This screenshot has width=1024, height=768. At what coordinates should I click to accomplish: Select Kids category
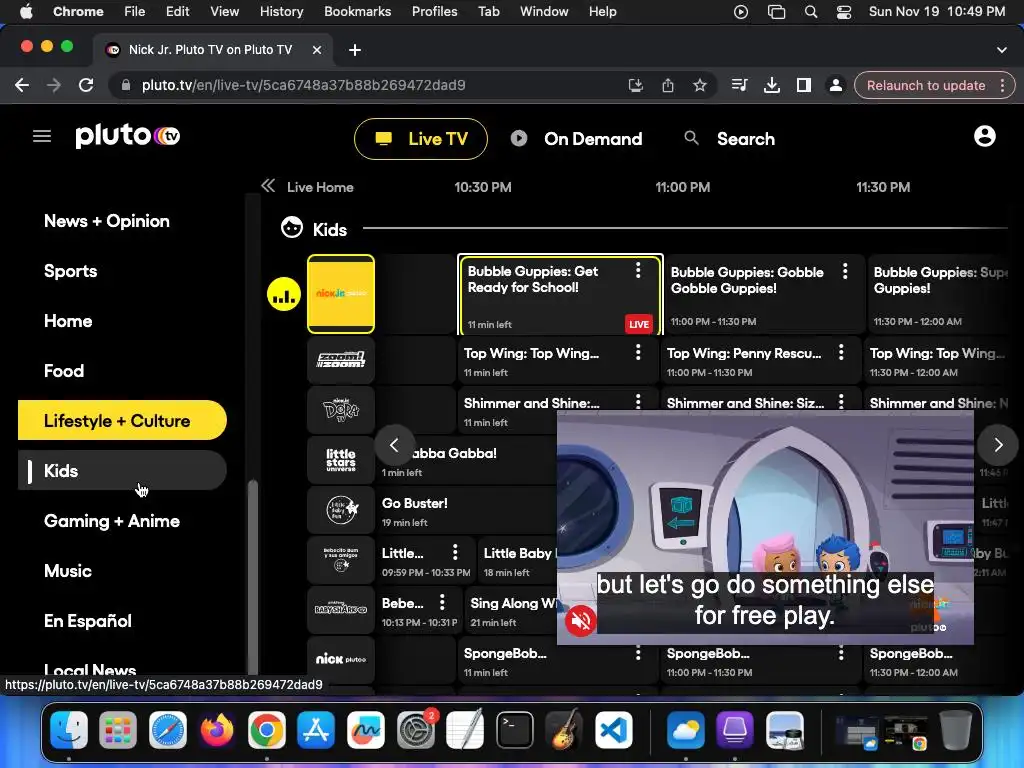(122, 470)
